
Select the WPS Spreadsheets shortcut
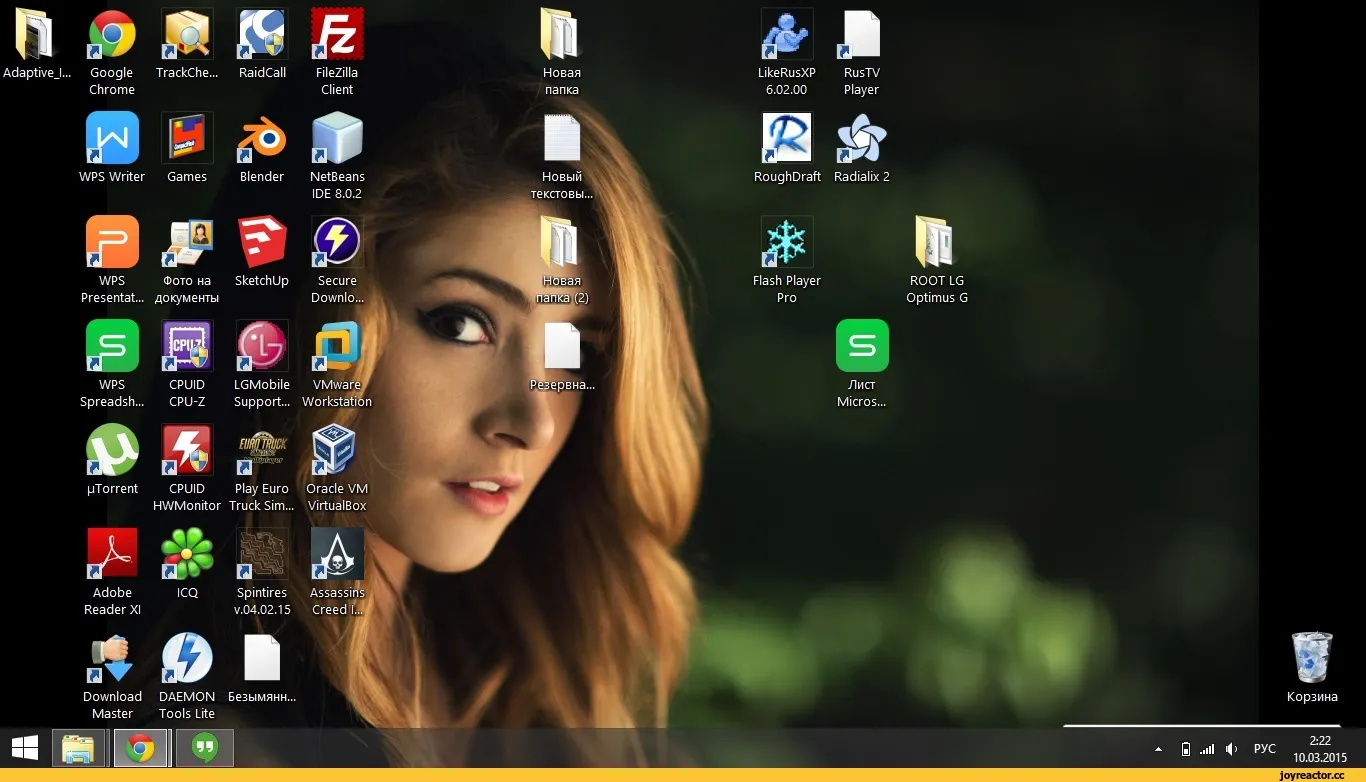(x=112, y=346)
